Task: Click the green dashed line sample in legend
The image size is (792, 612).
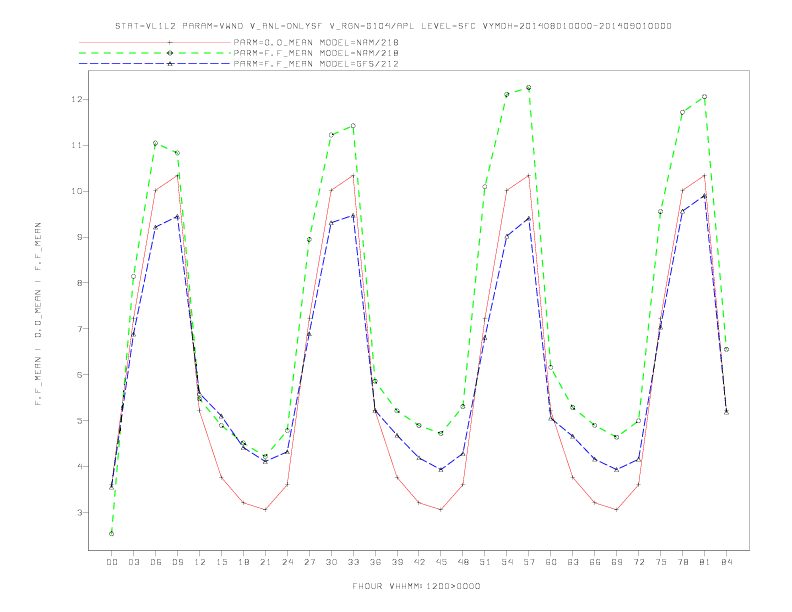Action: pos(155,53)
